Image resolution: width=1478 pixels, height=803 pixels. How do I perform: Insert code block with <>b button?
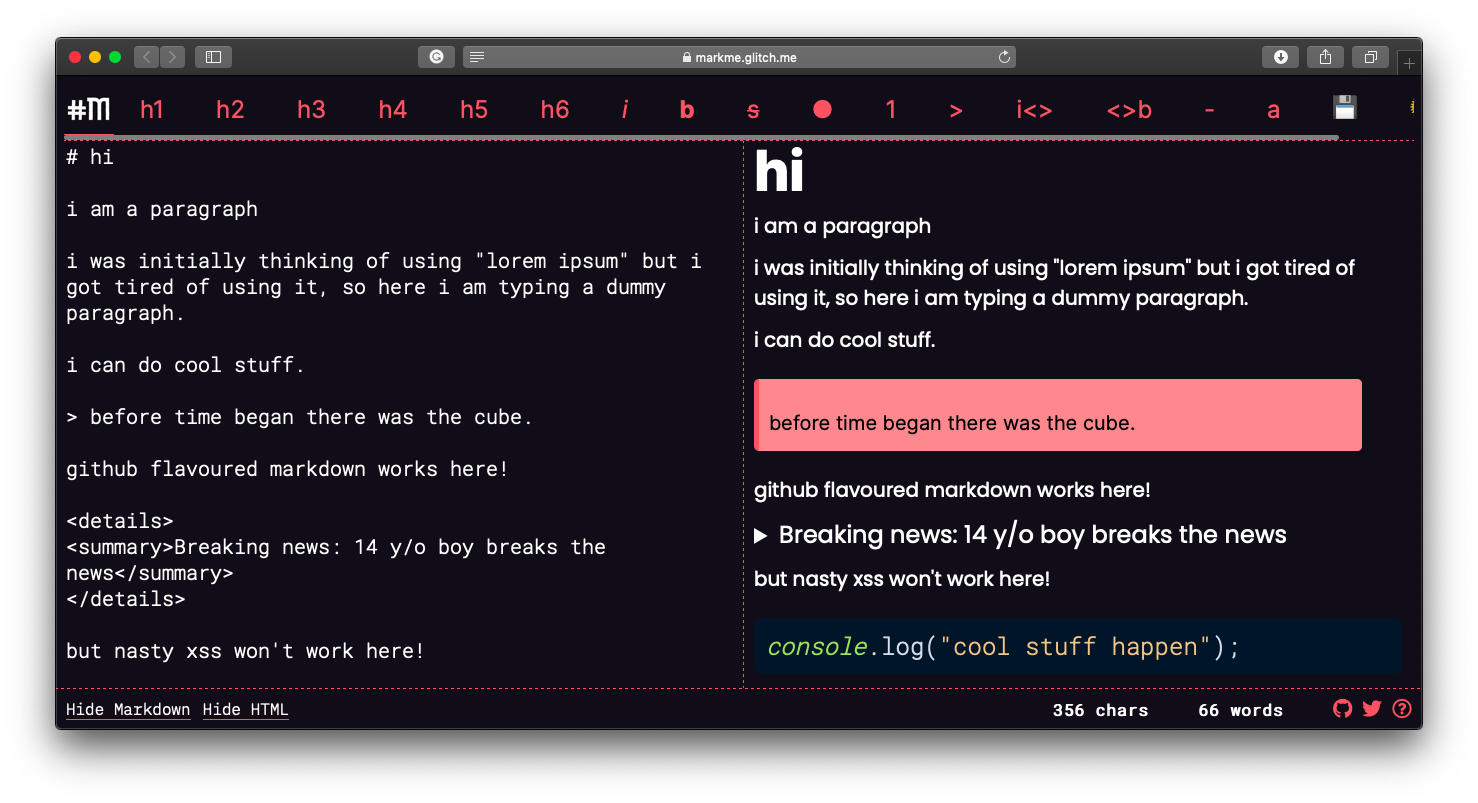coord(1129,109)
